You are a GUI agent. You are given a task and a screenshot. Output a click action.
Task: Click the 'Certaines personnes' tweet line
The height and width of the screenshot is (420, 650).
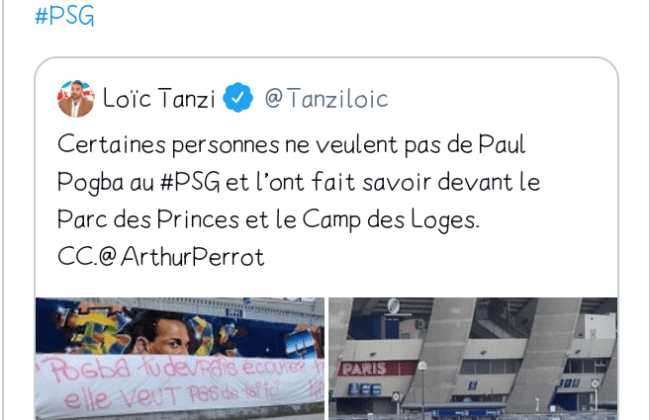click(291, 145)
